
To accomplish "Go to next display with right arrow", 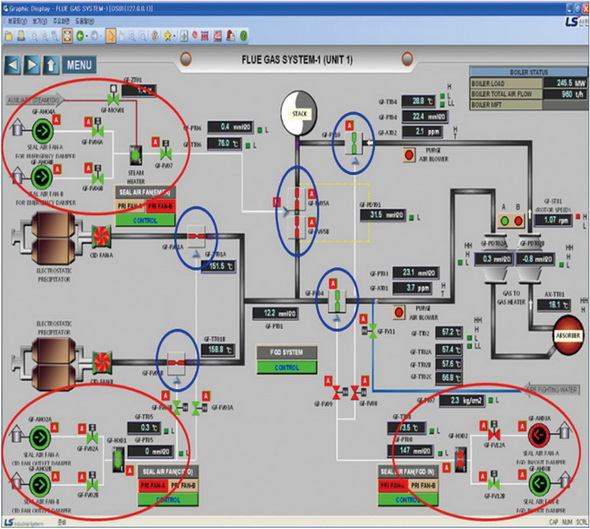I will [x=32, y=65].
